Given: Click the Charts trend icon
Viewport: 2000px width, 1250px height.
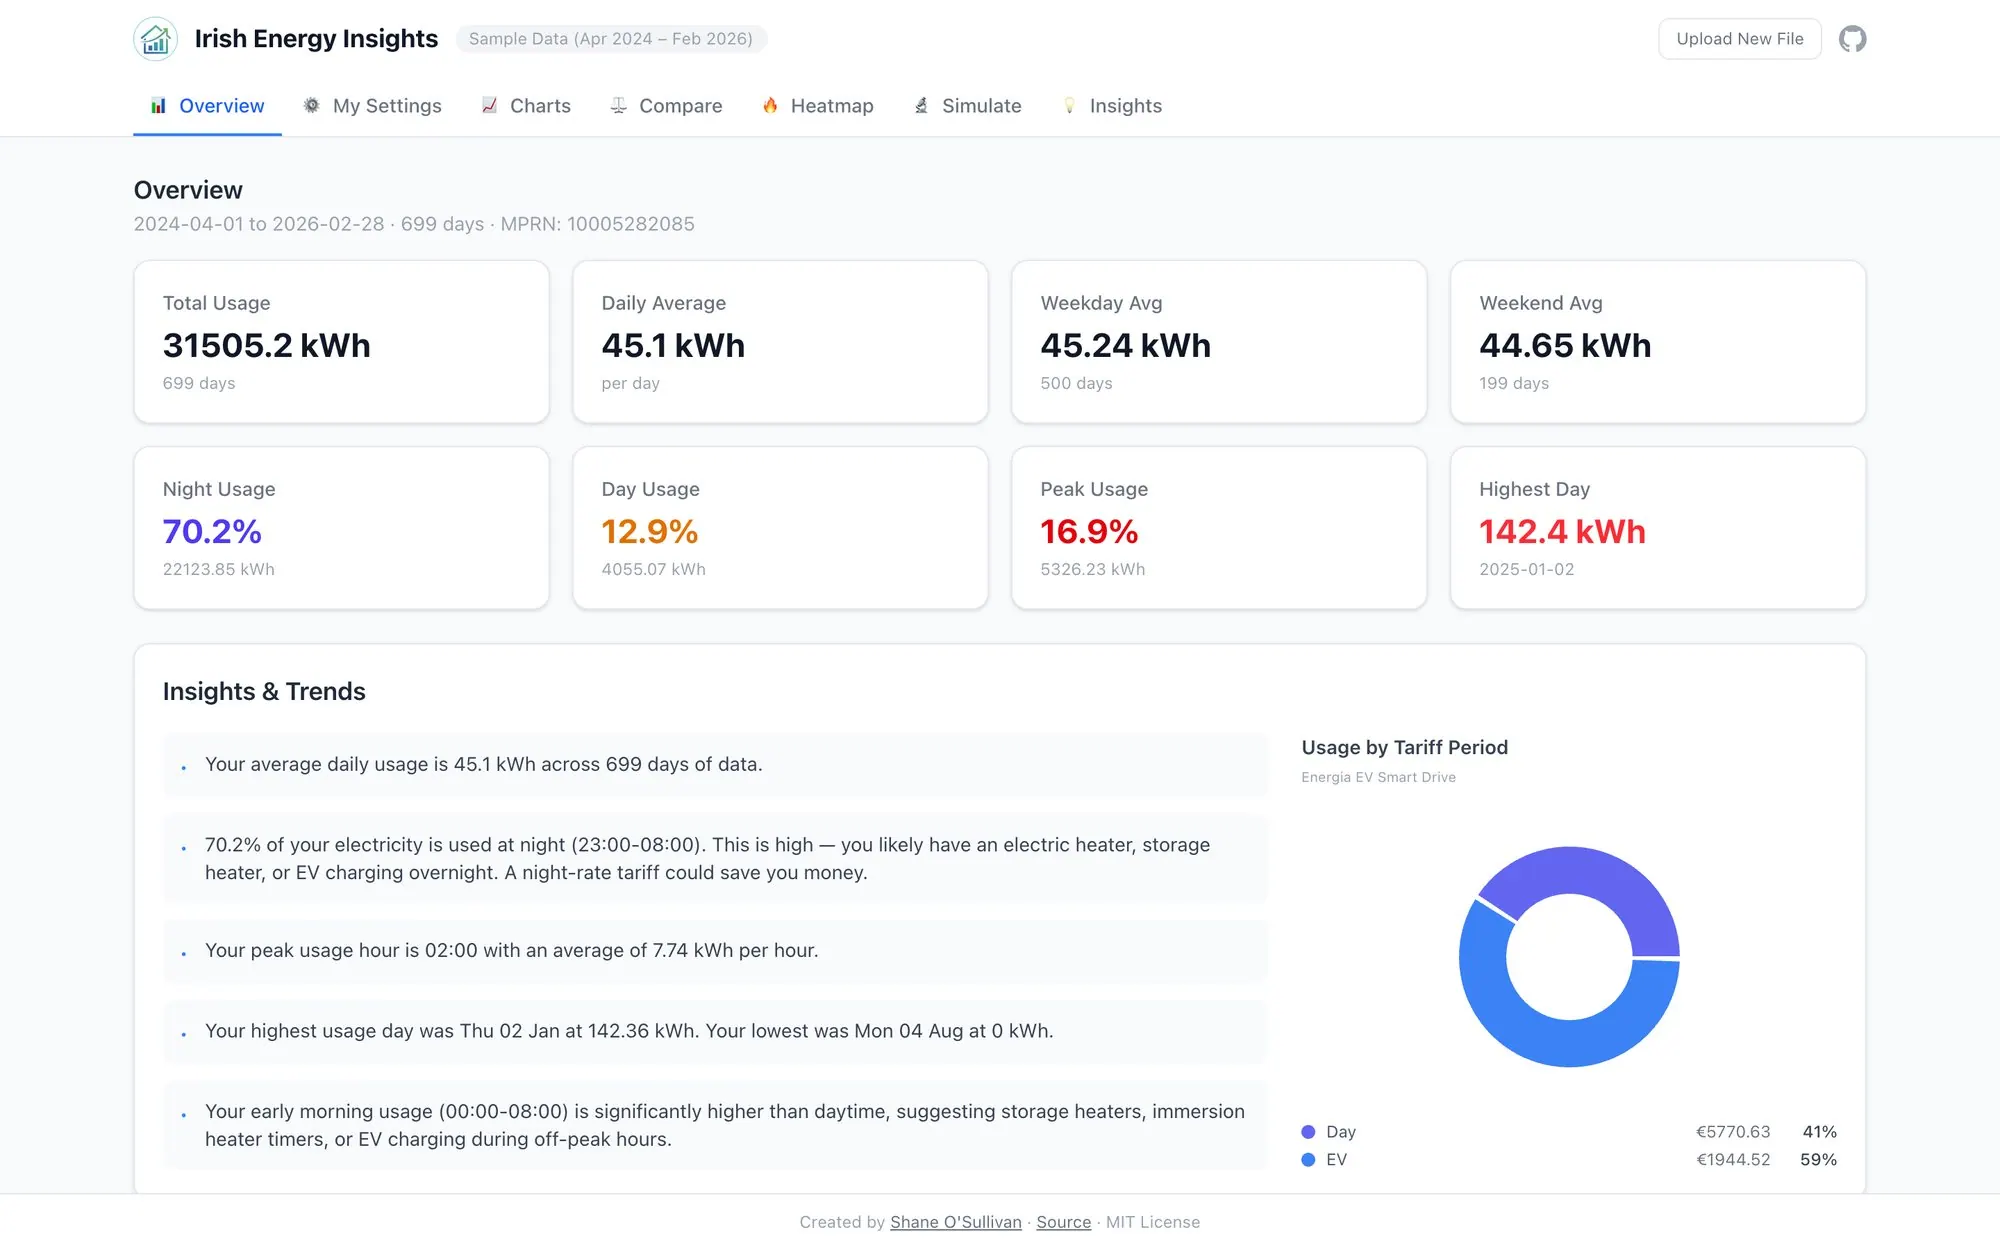Looking at the screenshot, I should click(489, 105).
